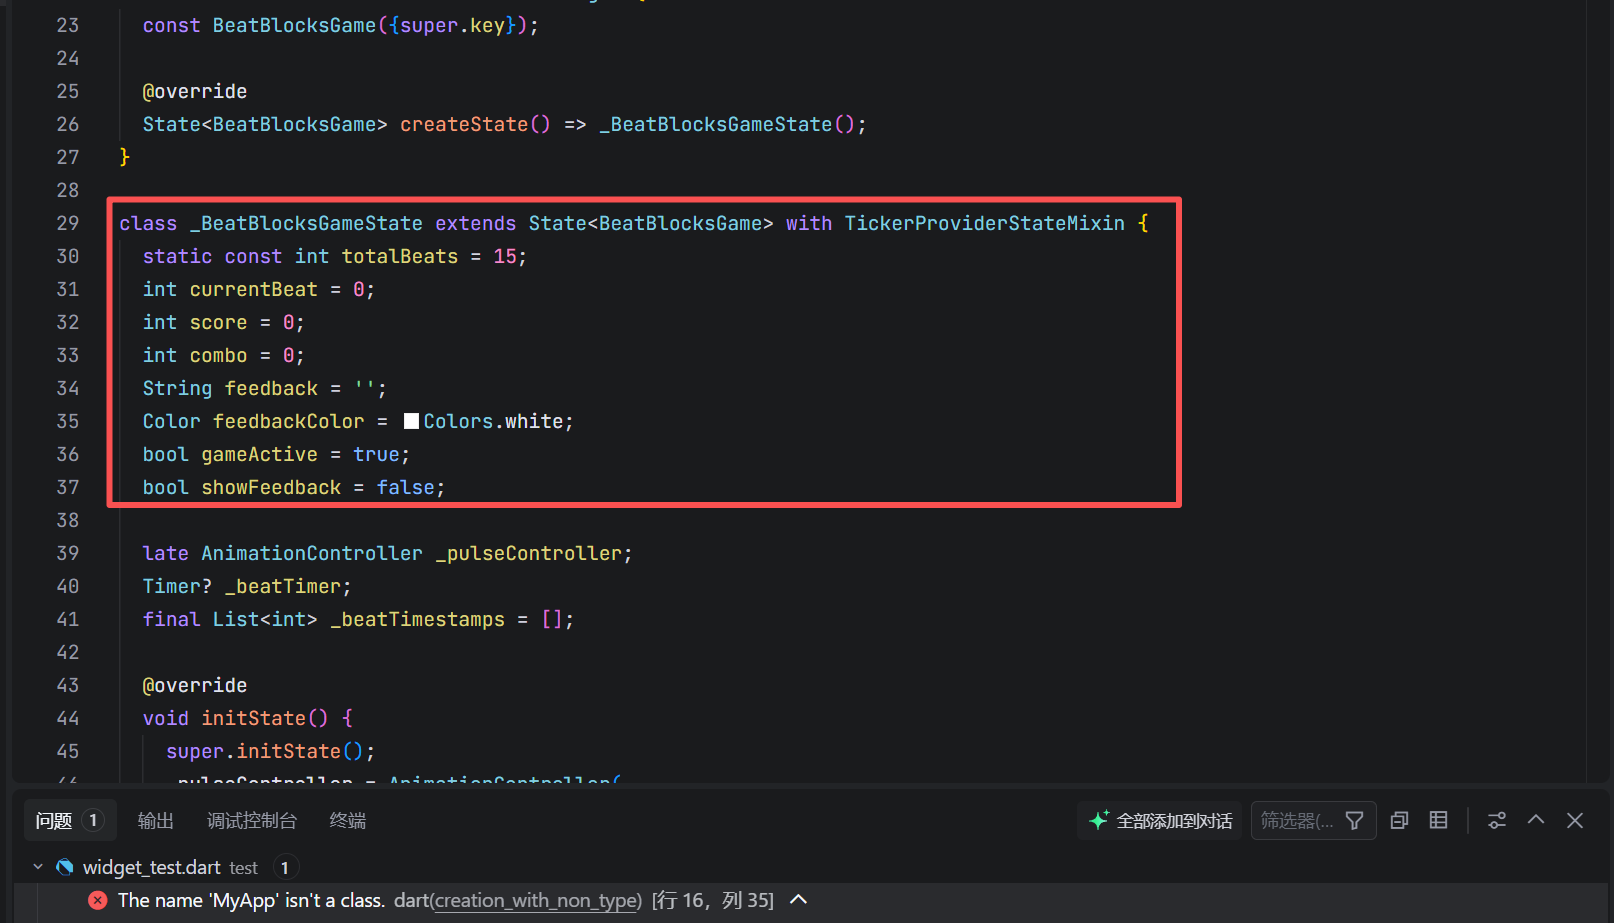The image size is (1614, 923).
Task: Click the _beatTimestamps variable name
Action: click(x=417, y=619)
